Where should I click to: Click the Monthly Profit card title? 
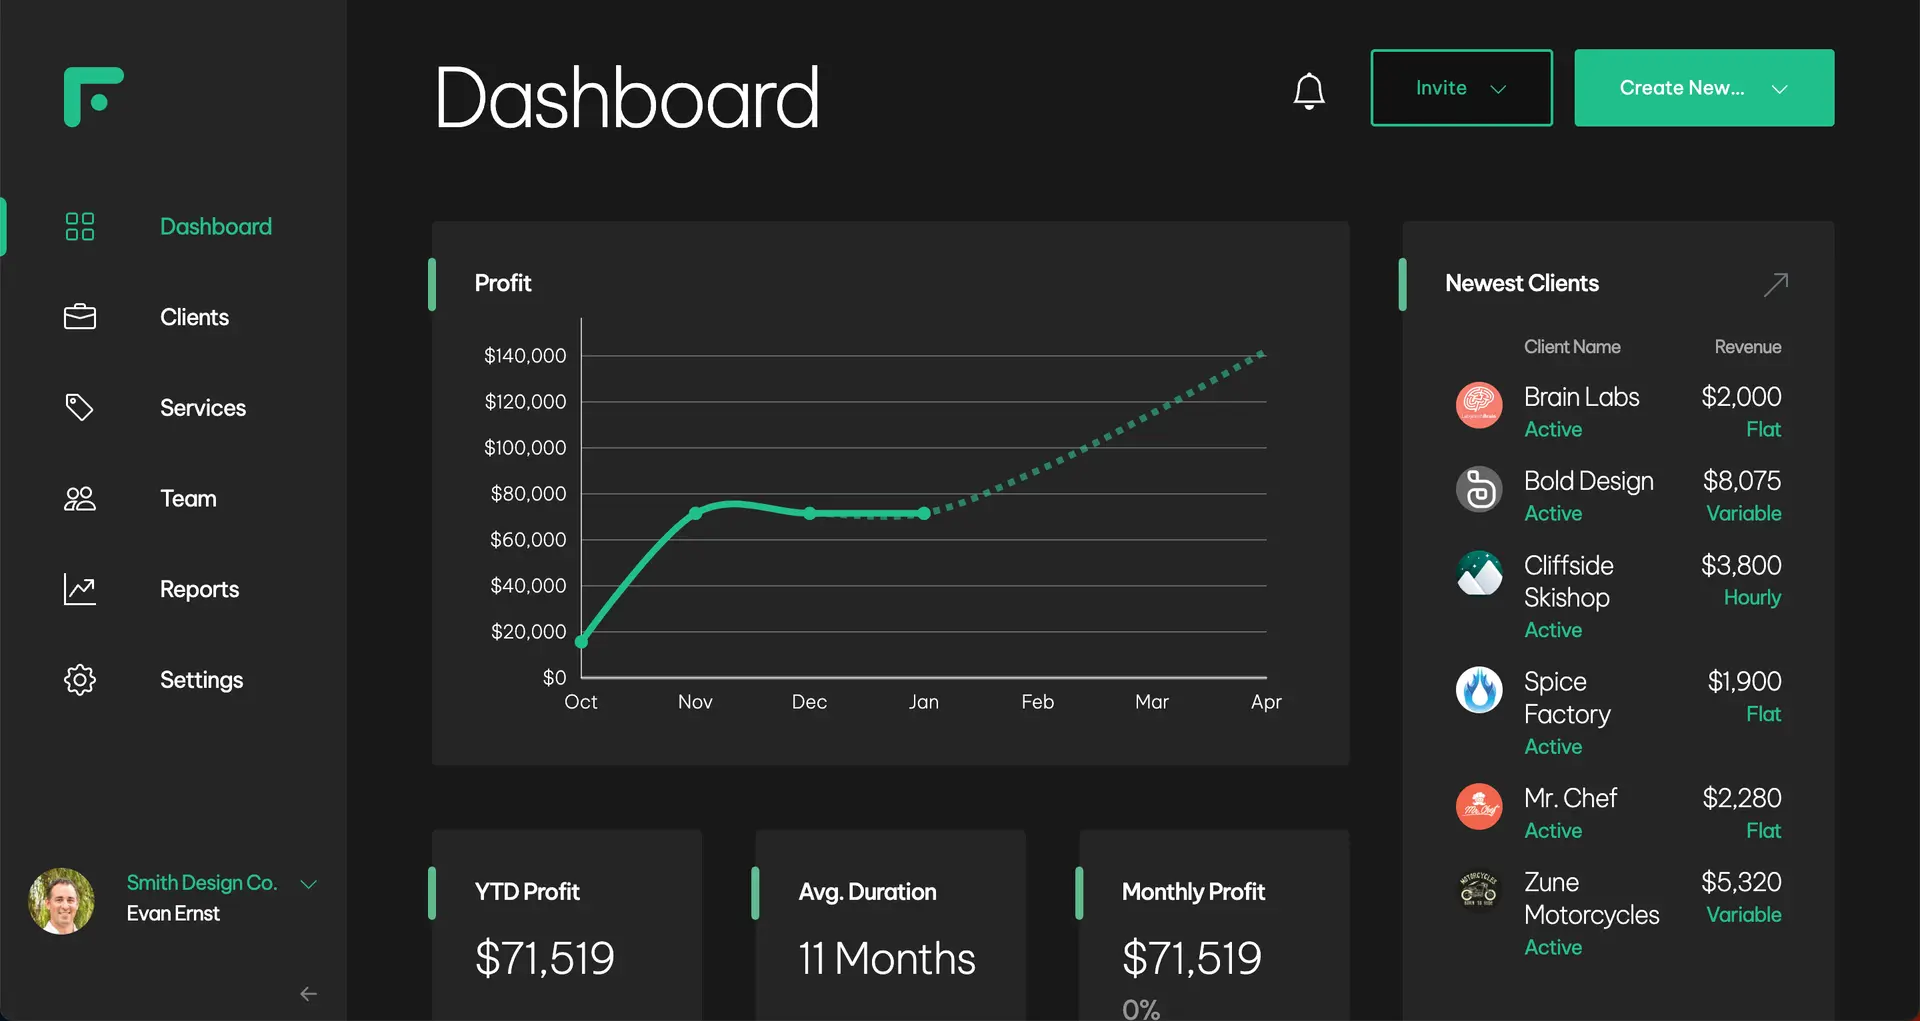coord(1193,892)
